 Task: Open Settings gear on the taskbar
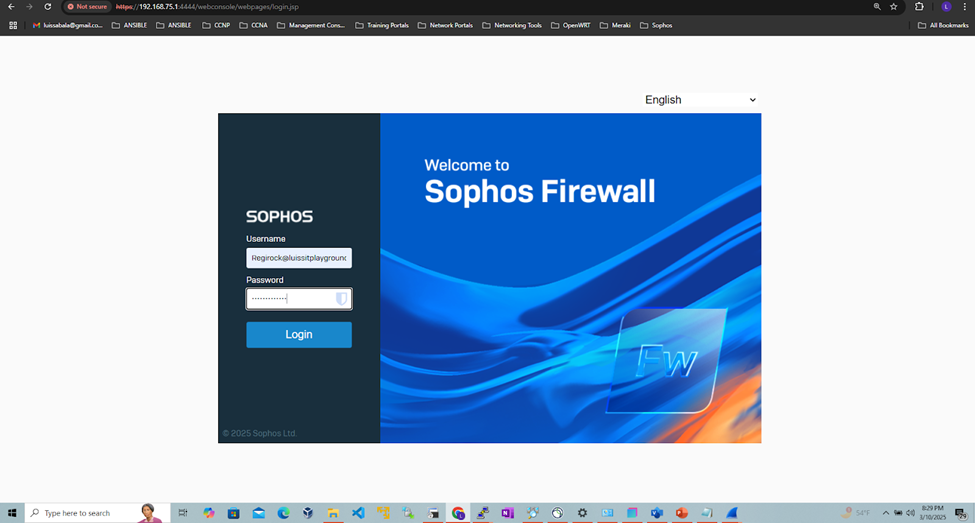pos(582,513)
